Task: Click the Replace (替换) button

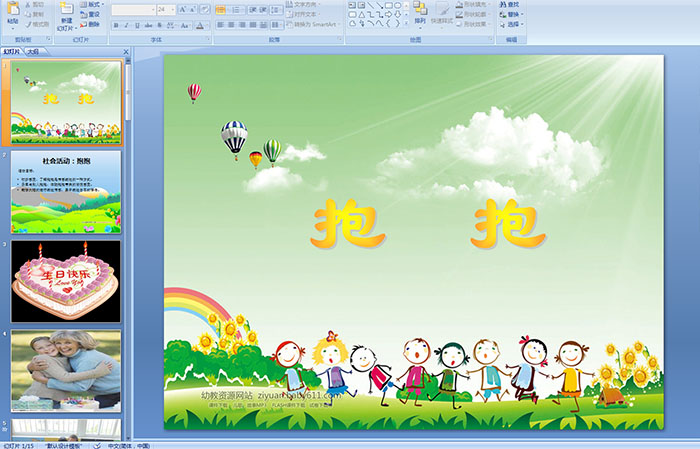Action: click(x=513, y=15)
